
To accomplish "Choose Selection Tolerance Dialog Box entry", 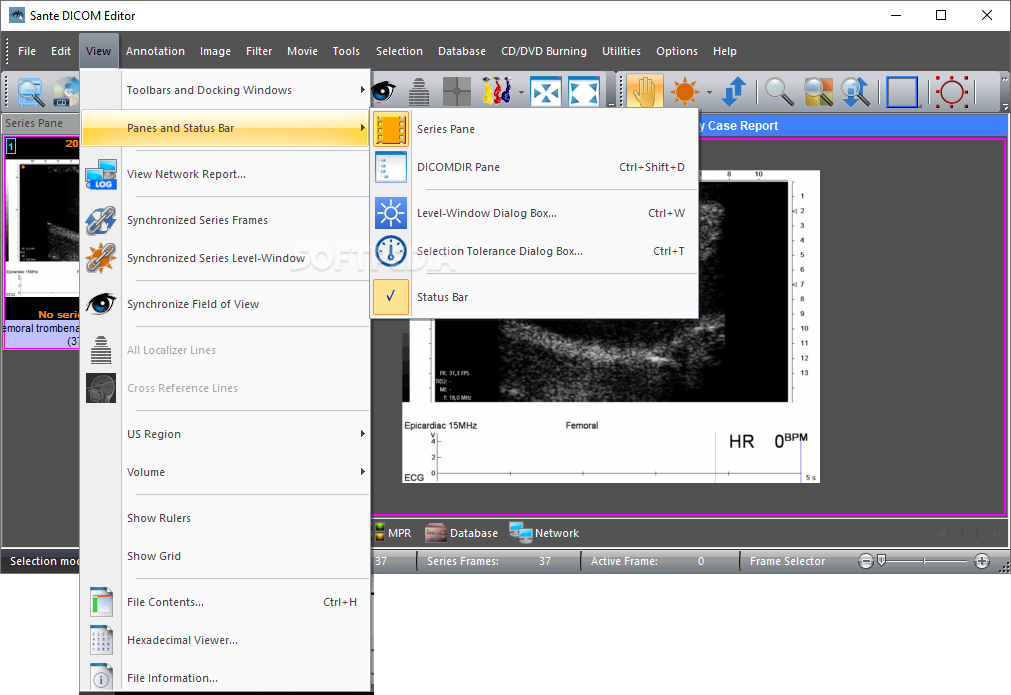I will coord(535,251).
